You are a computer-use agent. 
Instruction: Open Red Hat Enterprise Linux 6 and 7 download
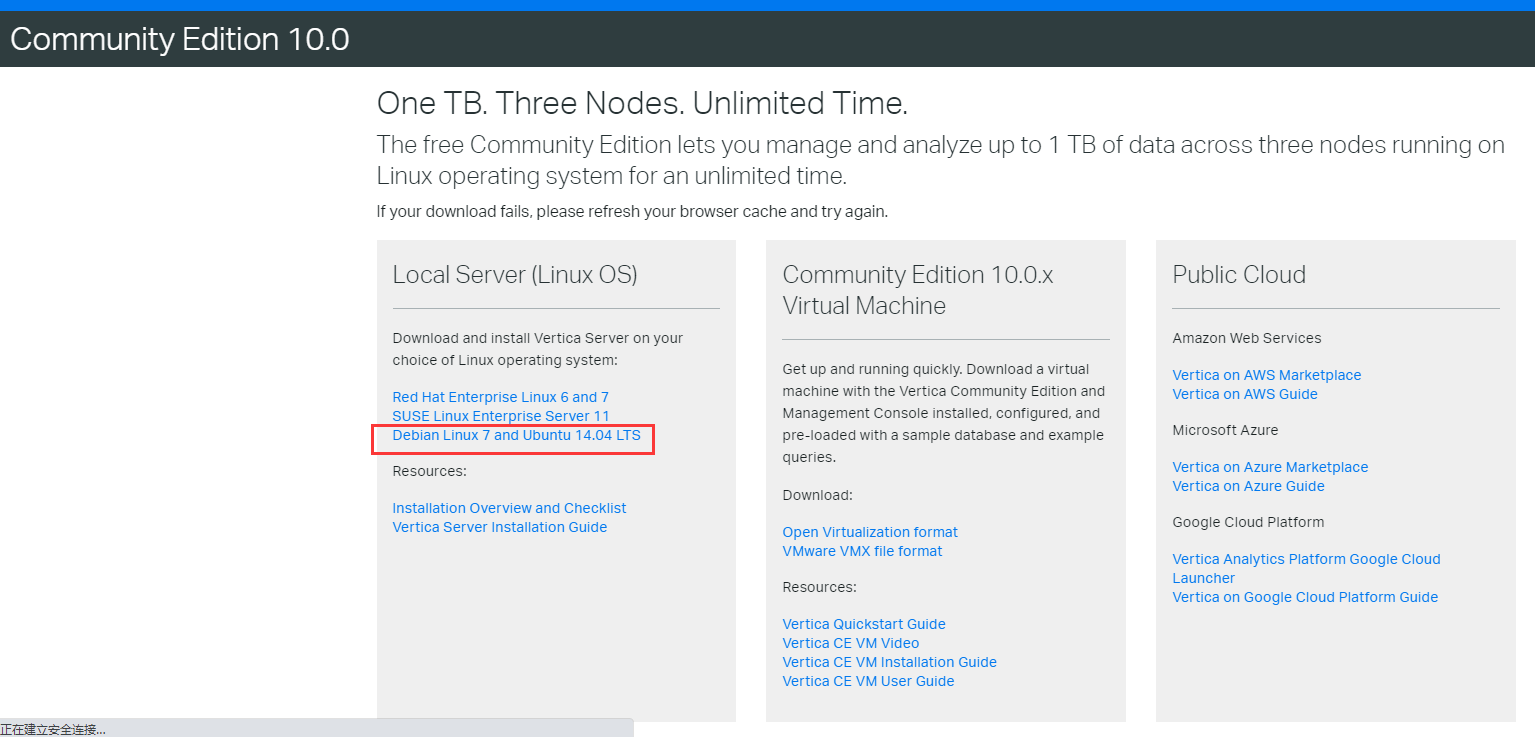point(500,397)
